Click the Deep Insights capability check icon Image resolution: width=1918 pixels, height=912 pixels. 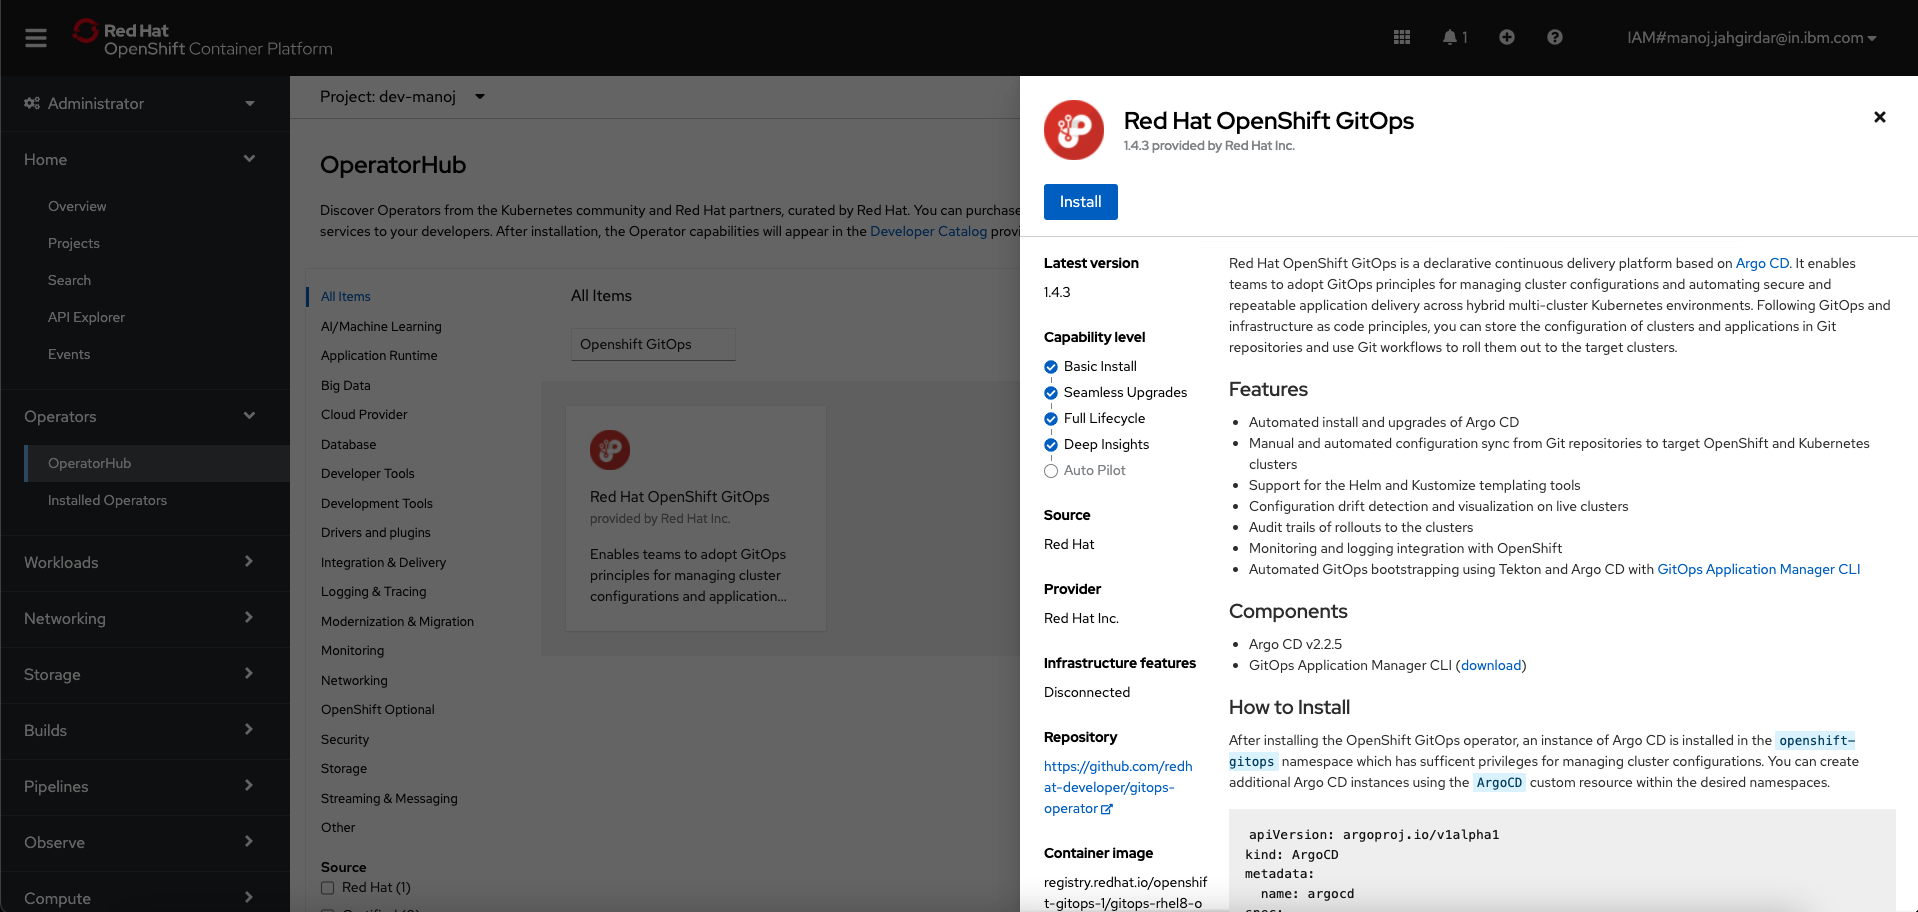coord(1051,445)
